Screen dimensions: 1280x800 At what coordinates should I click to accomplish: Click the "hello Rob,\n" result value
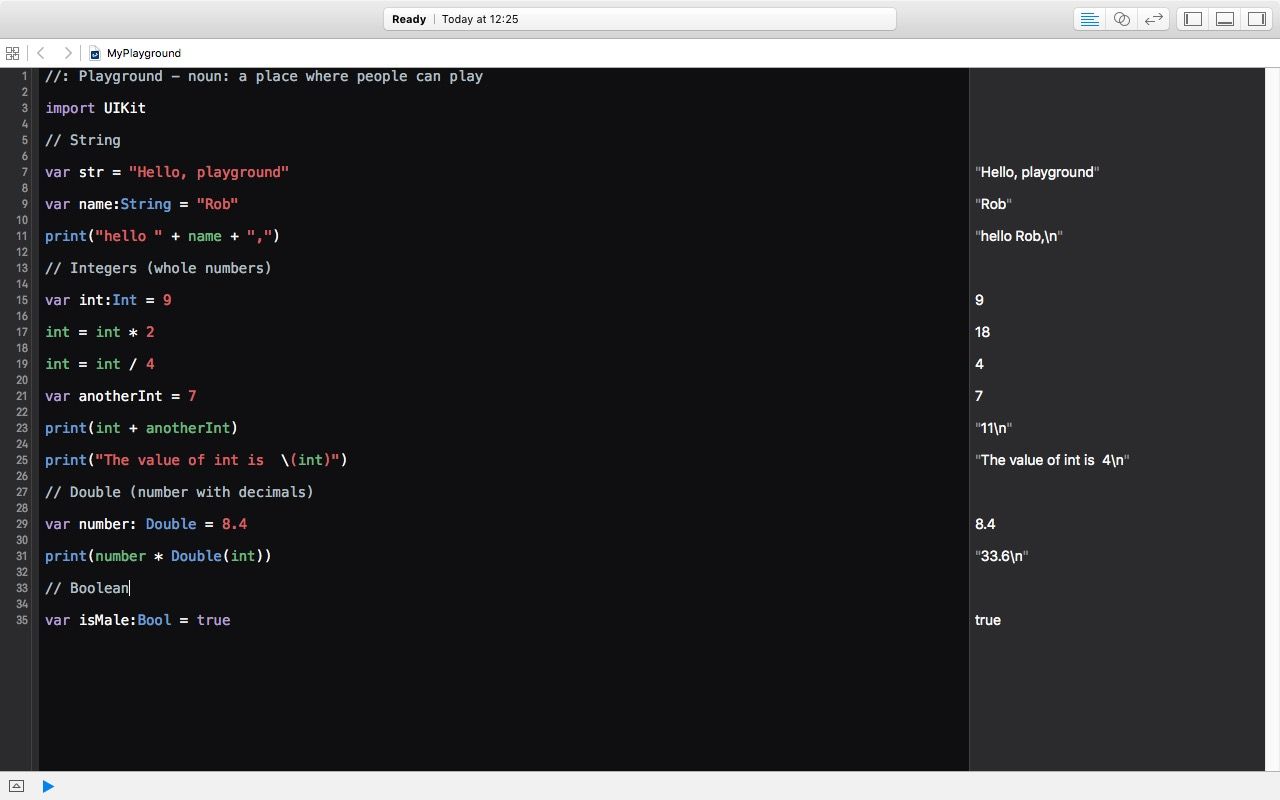click(x=1018, y=236)
